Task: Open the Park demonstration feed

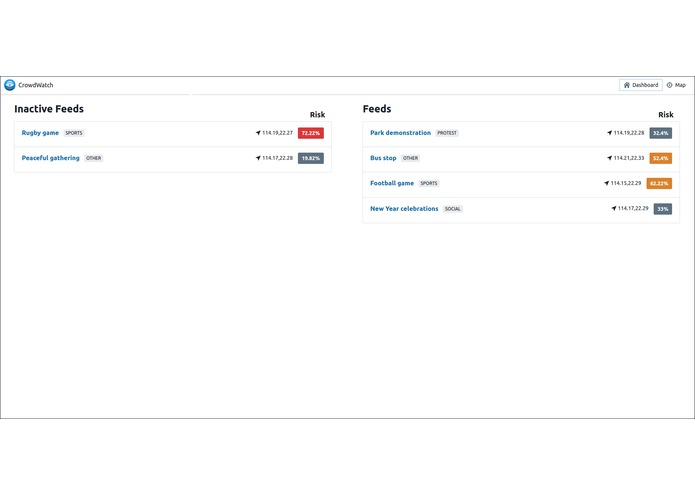Action: point(400,133)
